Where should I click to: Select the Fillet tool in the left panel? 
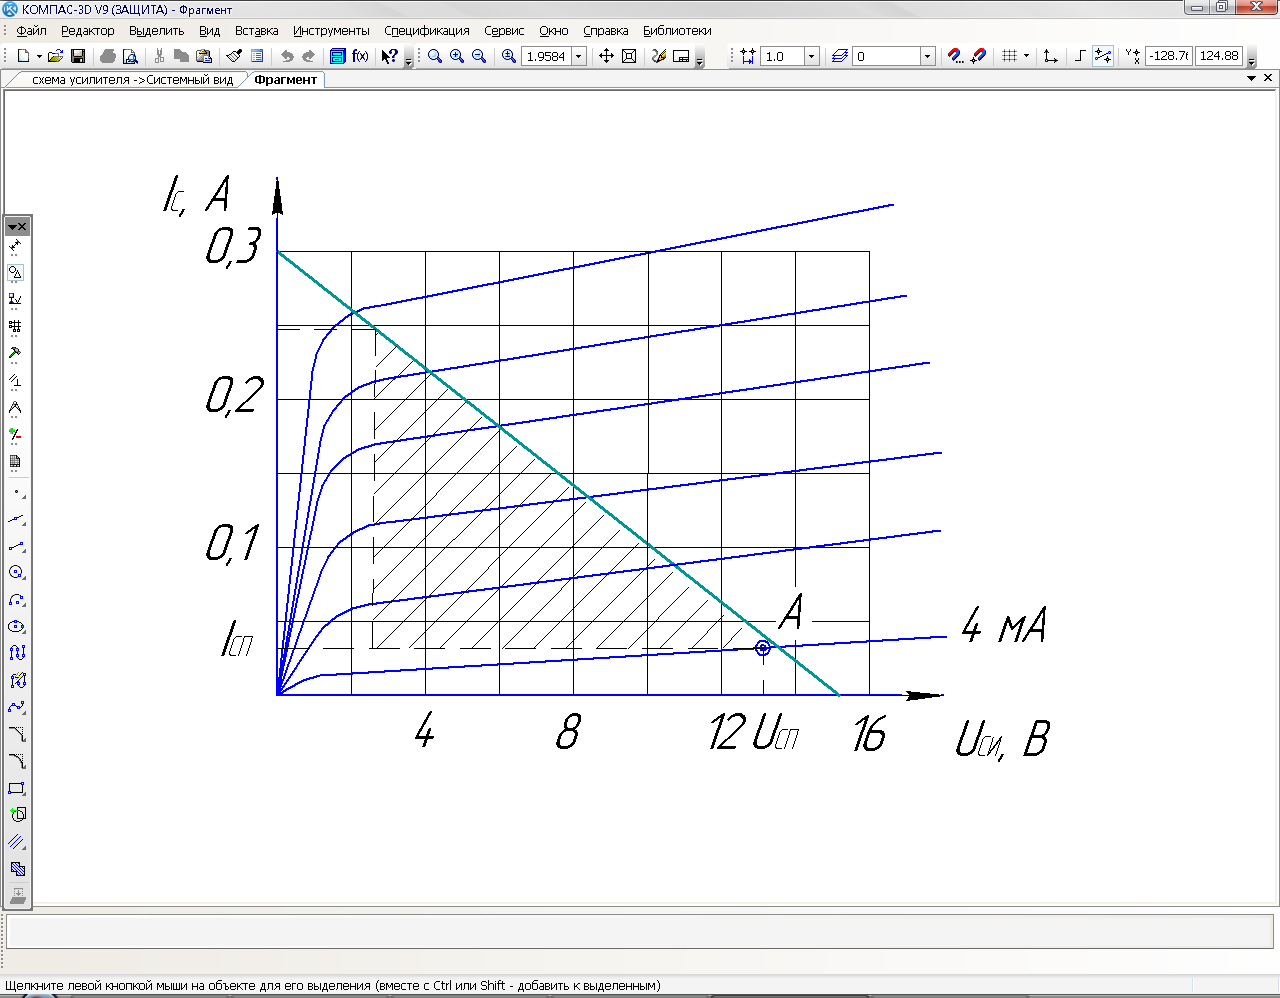pyautogui.click(x=16, y=761)
